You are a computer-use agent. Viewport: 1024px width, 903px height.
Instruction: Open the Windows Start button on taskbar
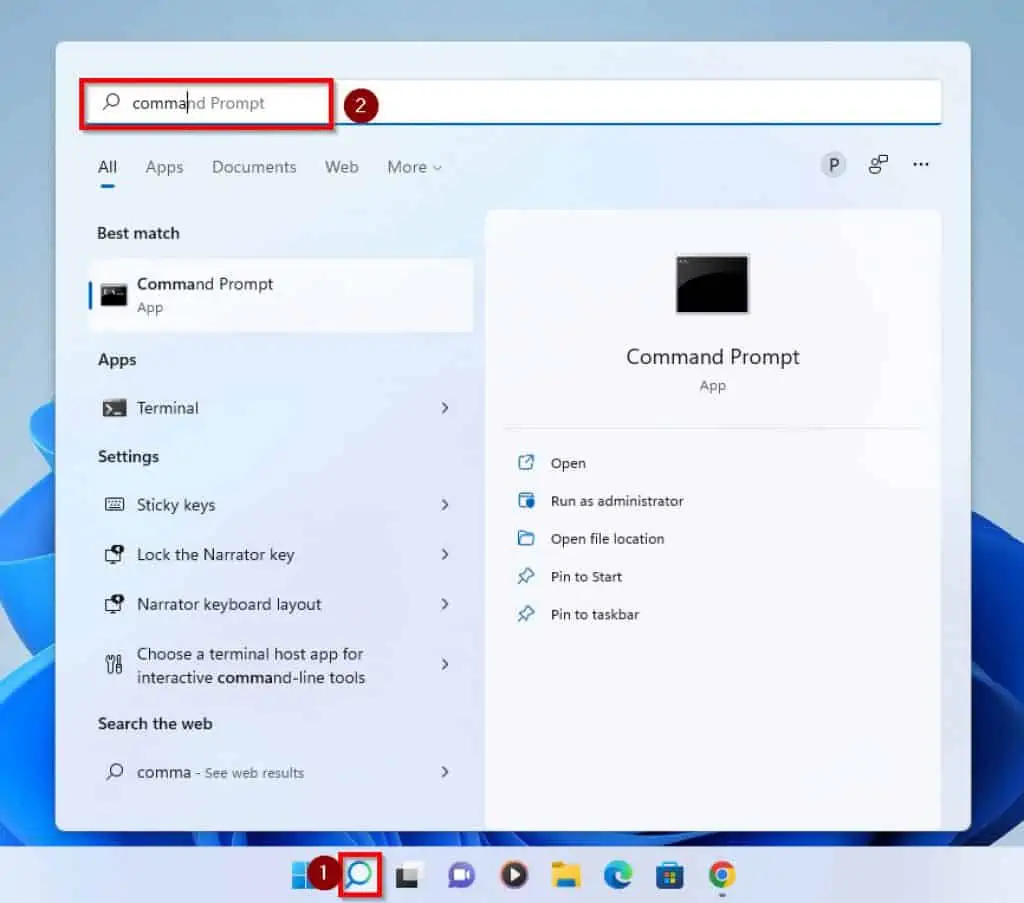[299, 875]
